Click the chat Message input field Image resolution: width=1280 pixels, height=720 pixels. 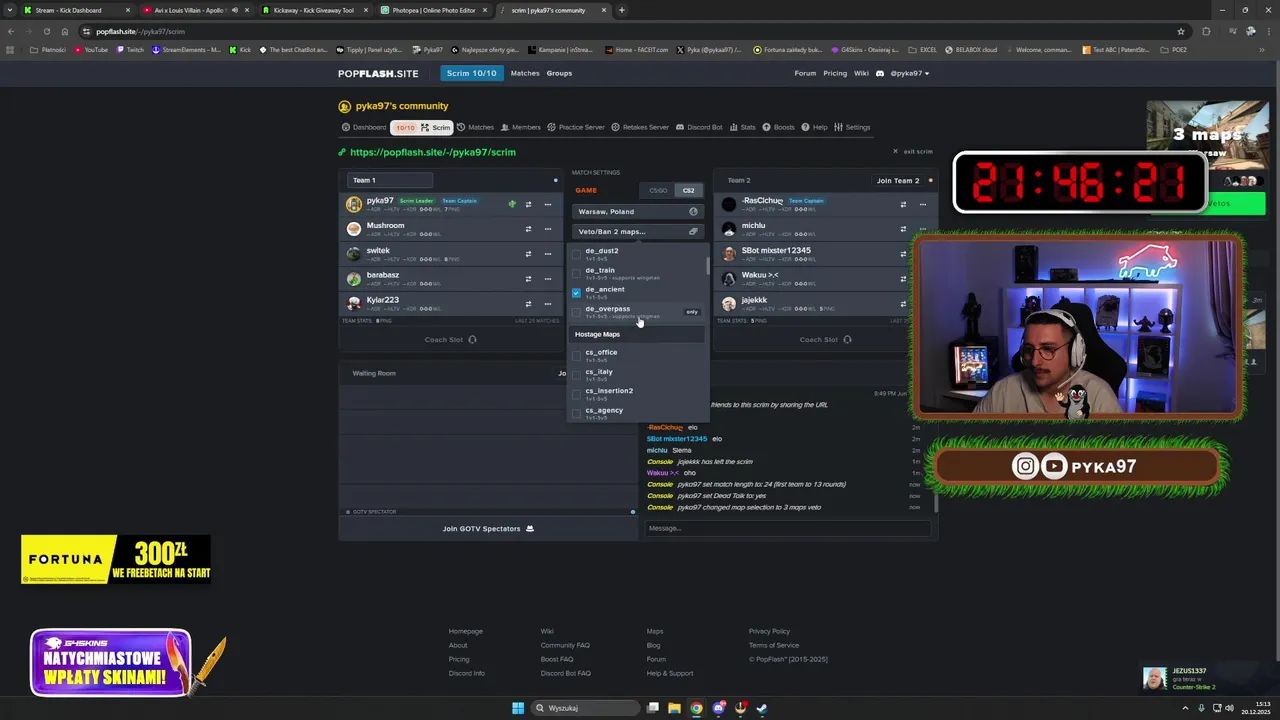(788, 528)
